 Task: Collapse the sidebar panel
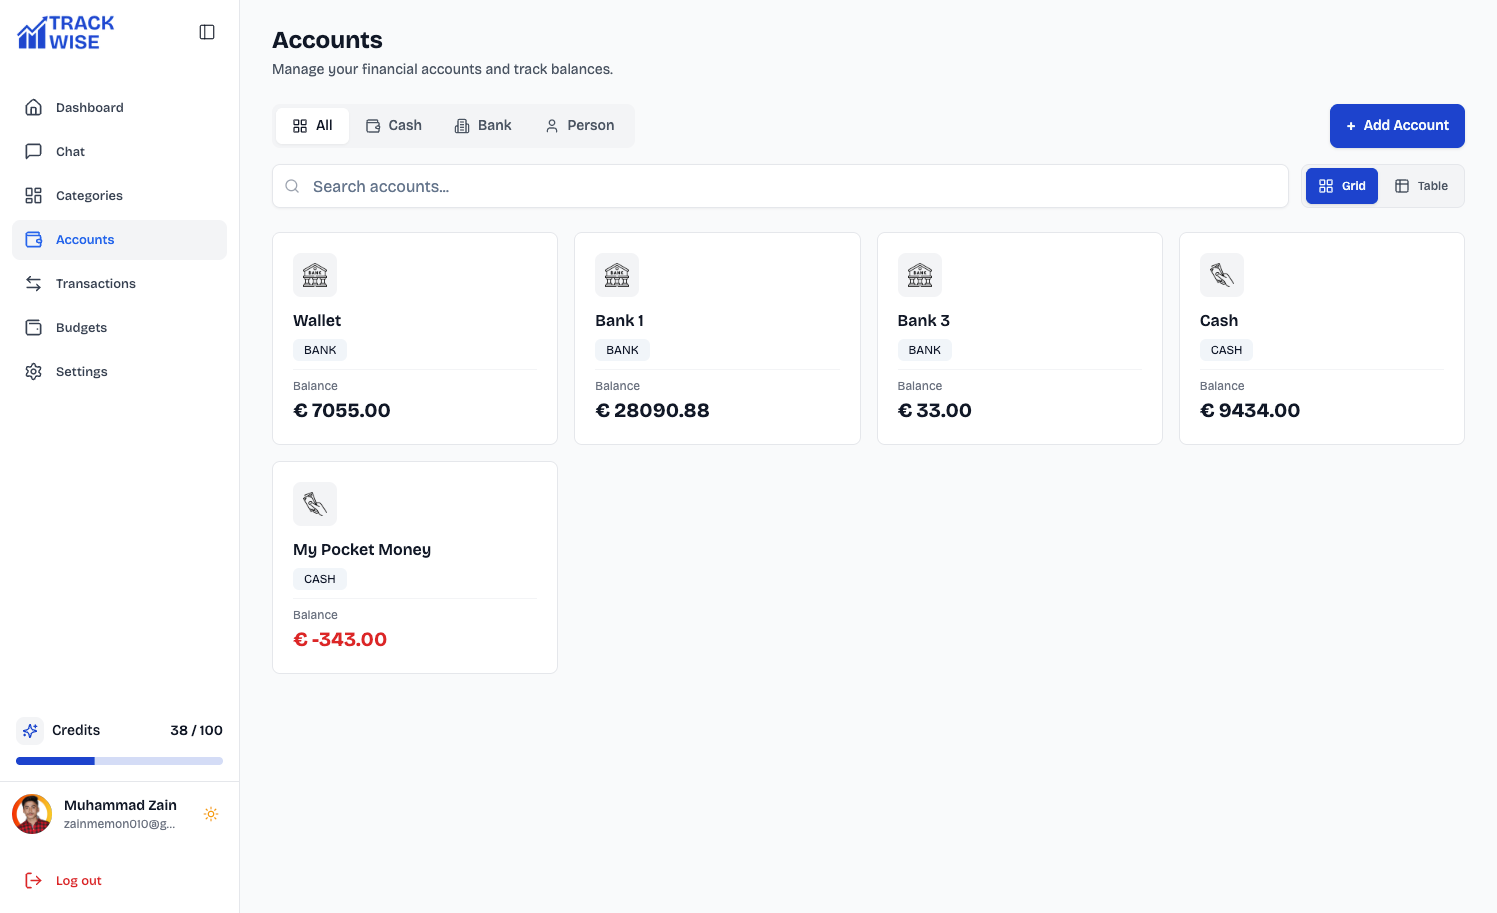[207, 31]
